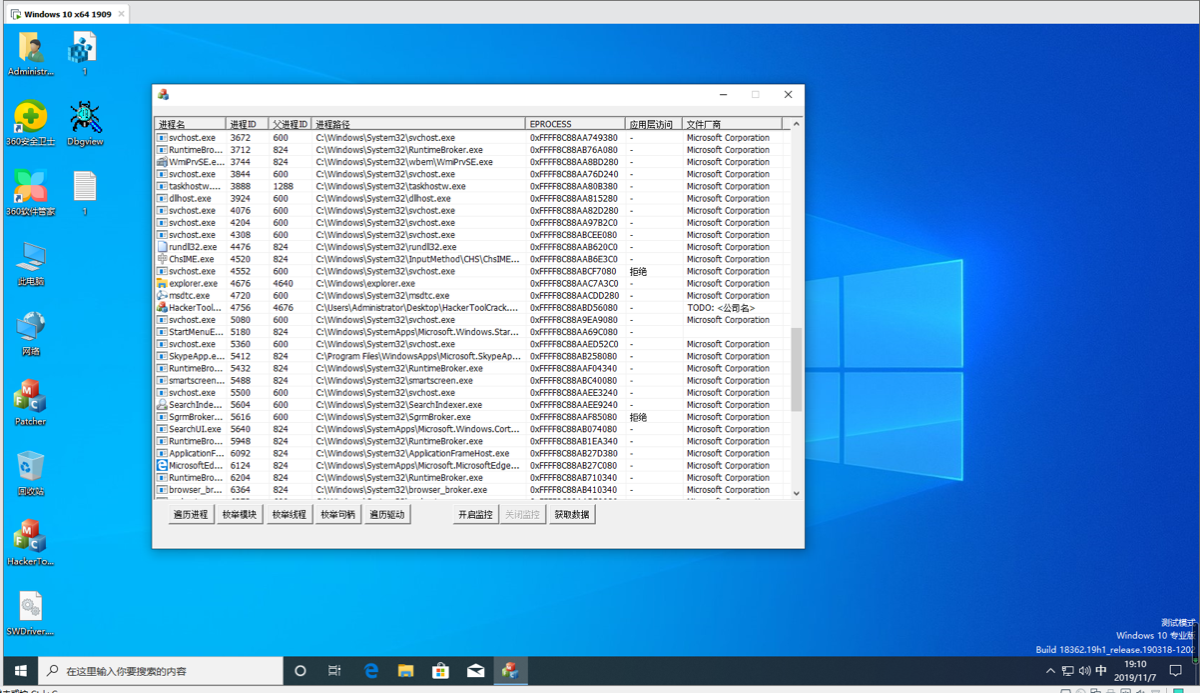Select the WmiPrvSE process row
Image resolution: width=1200 pixels, height=693 pixels.
click(472, 162)
